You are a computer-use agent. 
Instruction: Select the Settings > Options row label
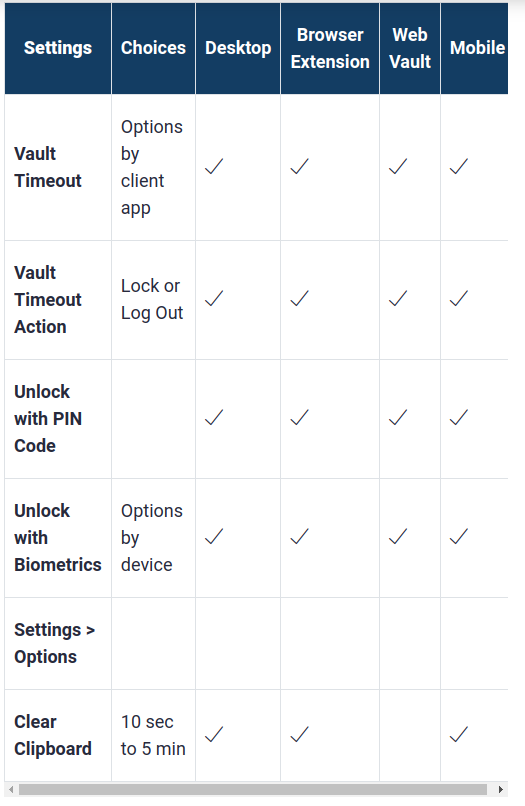(x=55, y=643)
